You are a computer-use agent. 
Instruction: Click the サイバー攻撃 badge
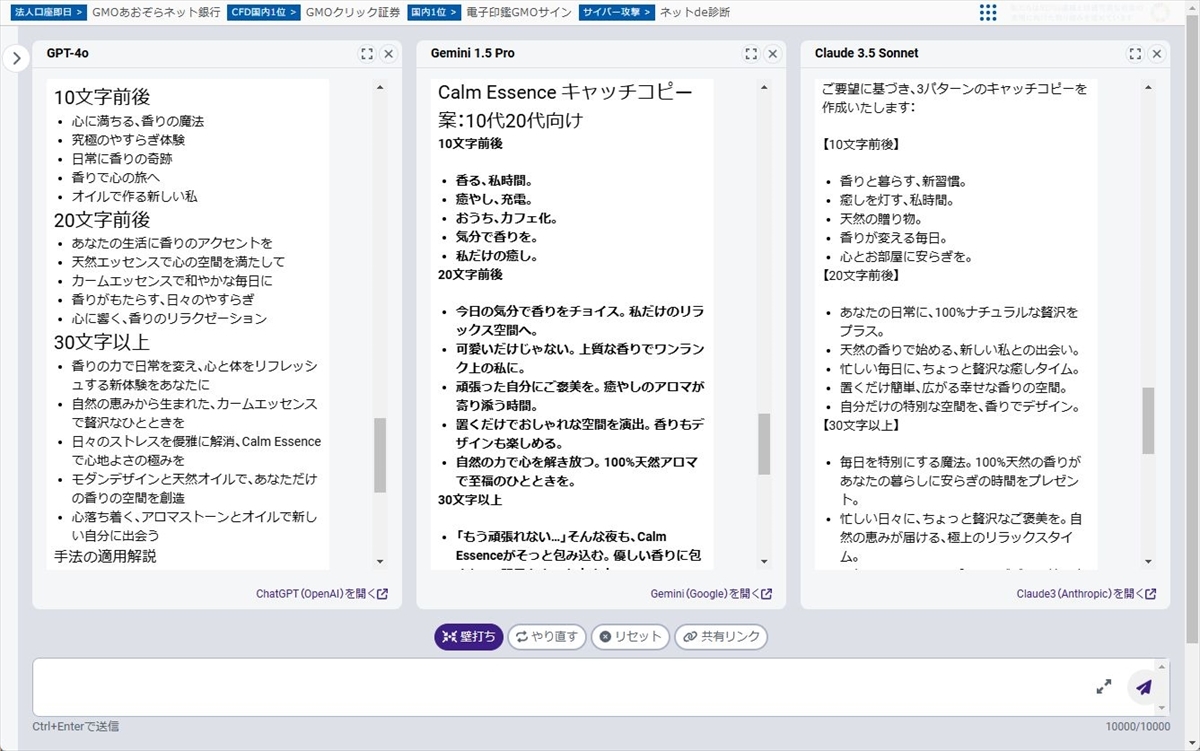tap(617, 13)
